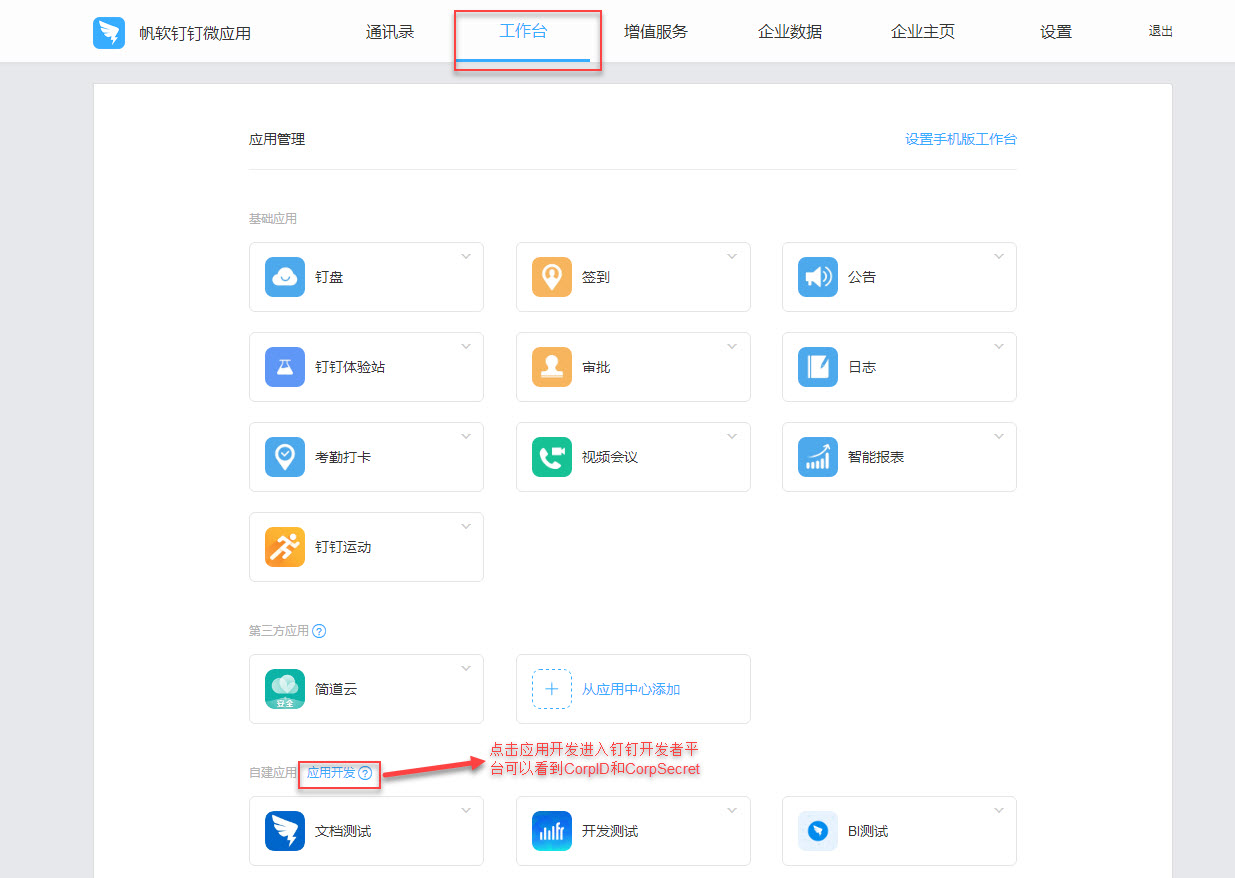Click the 退出 logout link
Screen dimensions: 1235x878
1161,31
